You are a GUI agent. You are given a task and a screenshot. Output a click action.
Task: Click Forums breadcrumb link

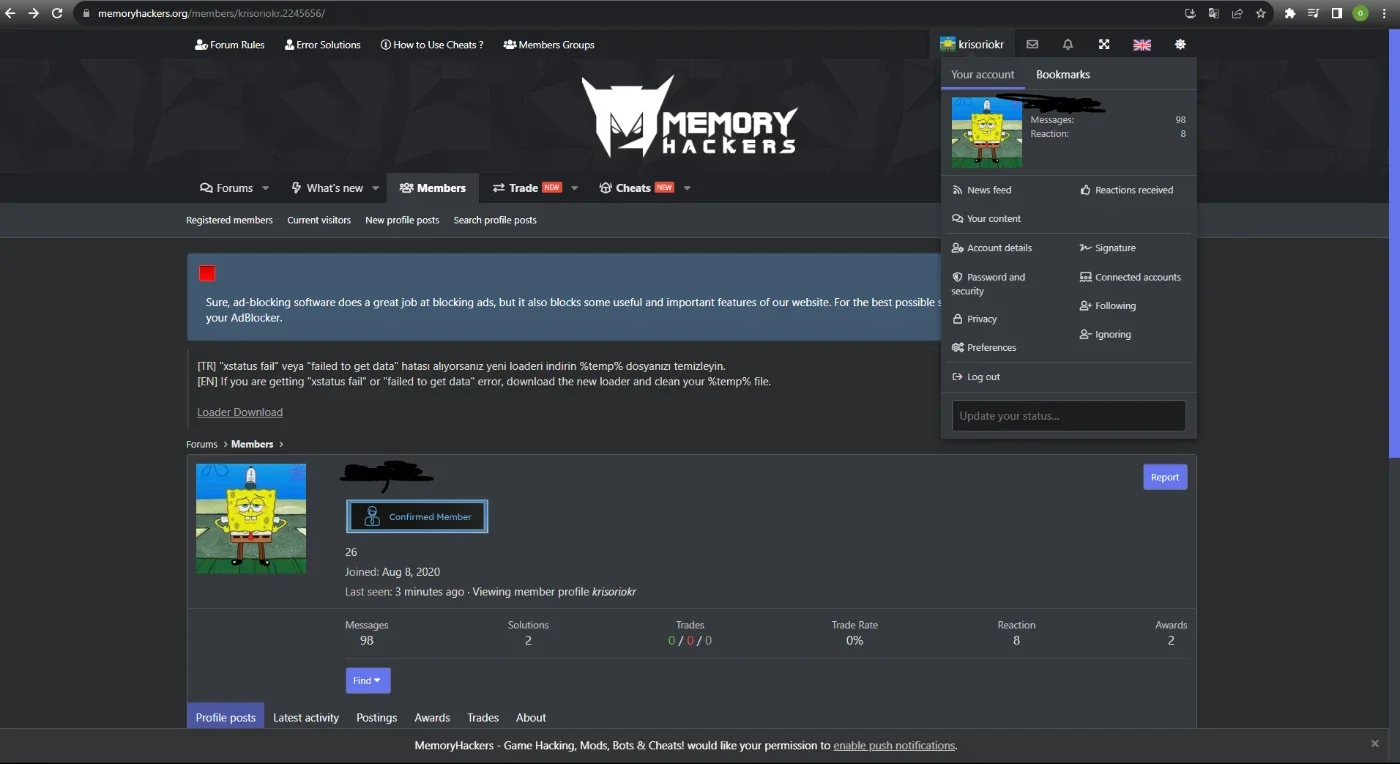[x=201, y=444]
